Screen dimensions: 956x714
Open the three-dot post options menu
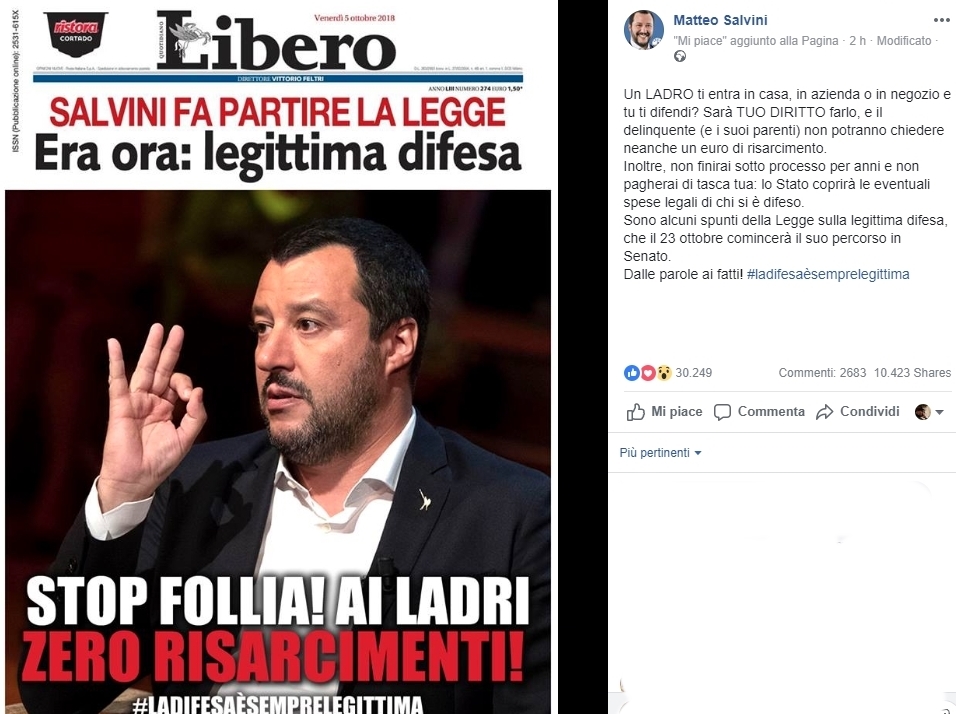tap(941, 20)
